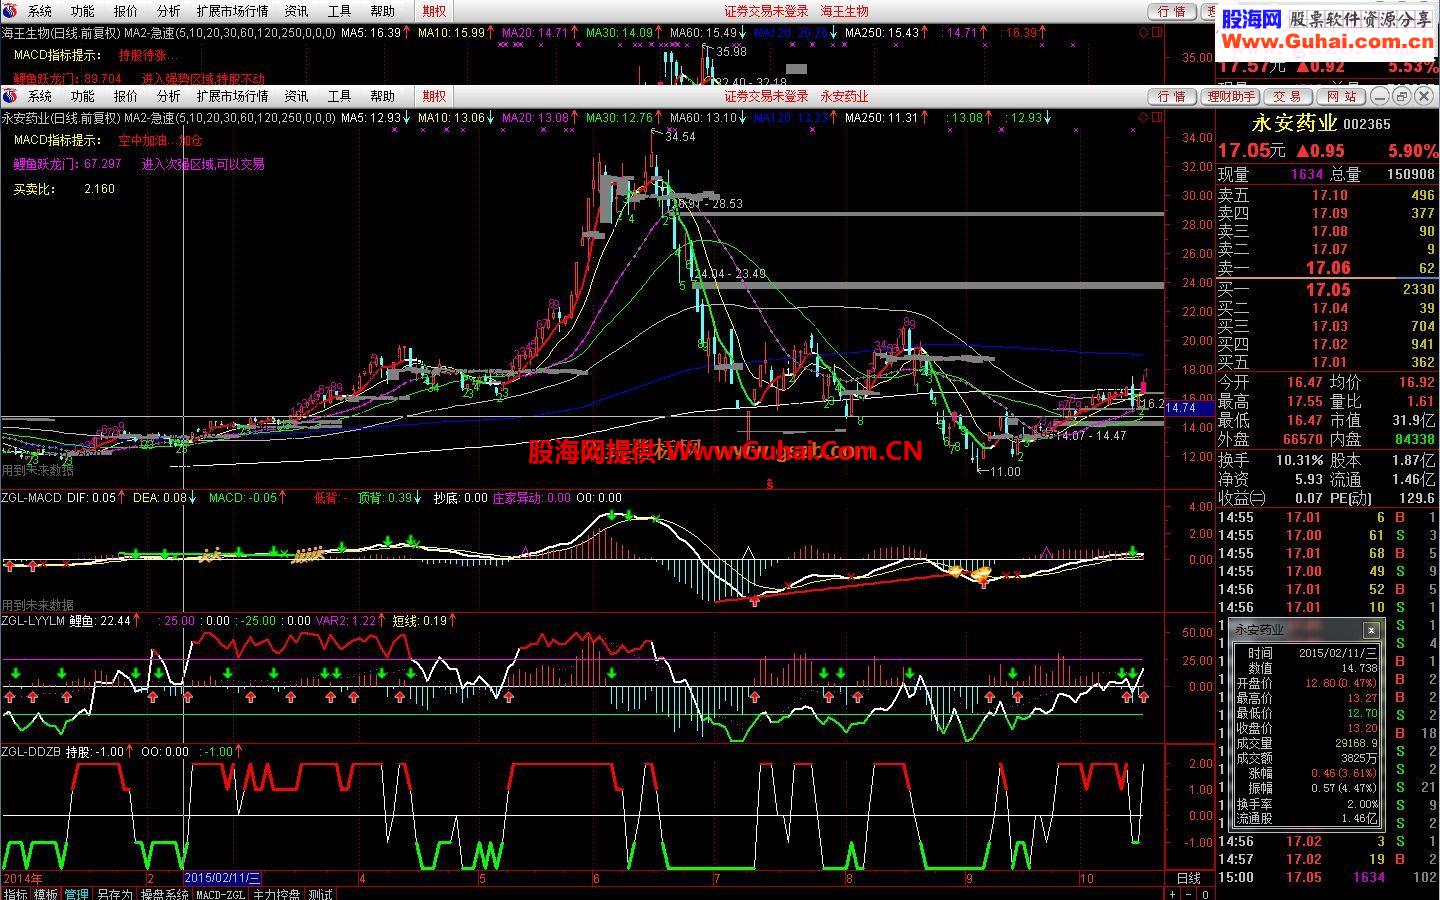Open the 功能 menu in the 永安药业 window
Image resolution: width=1440 pixels, height=900 pixels.
(x=83, y=96)
